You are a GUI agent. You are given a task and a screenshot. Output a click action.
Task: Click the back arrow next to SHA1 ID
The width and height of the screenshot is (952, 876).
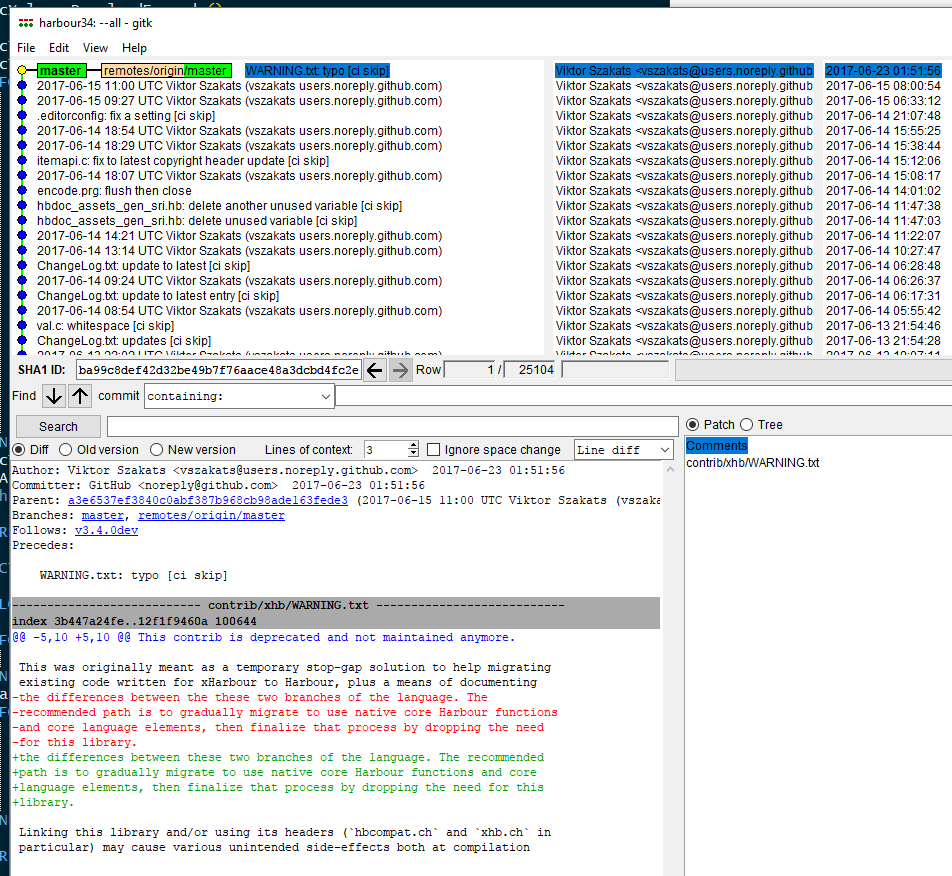(x=375, y=371)
